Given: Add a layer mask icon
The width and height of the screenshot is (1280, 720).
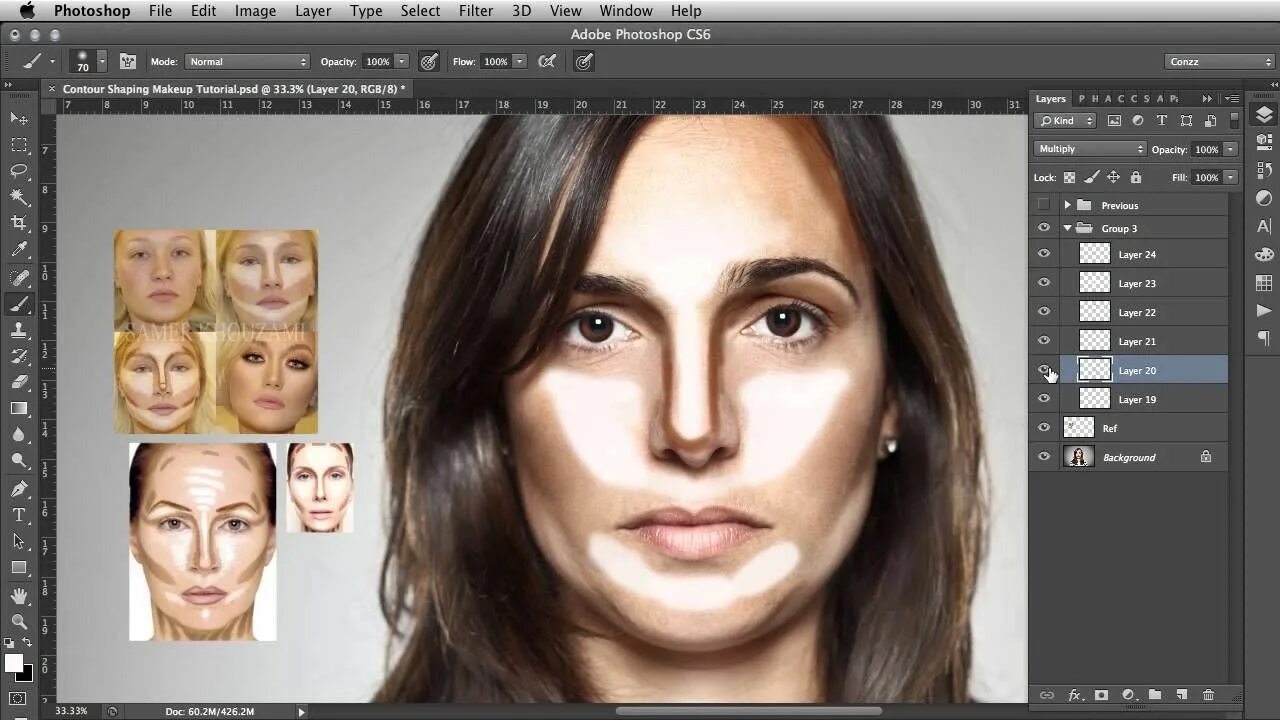Looking at the screenshot, I should pyautogui.click(x=1101, y=695).
